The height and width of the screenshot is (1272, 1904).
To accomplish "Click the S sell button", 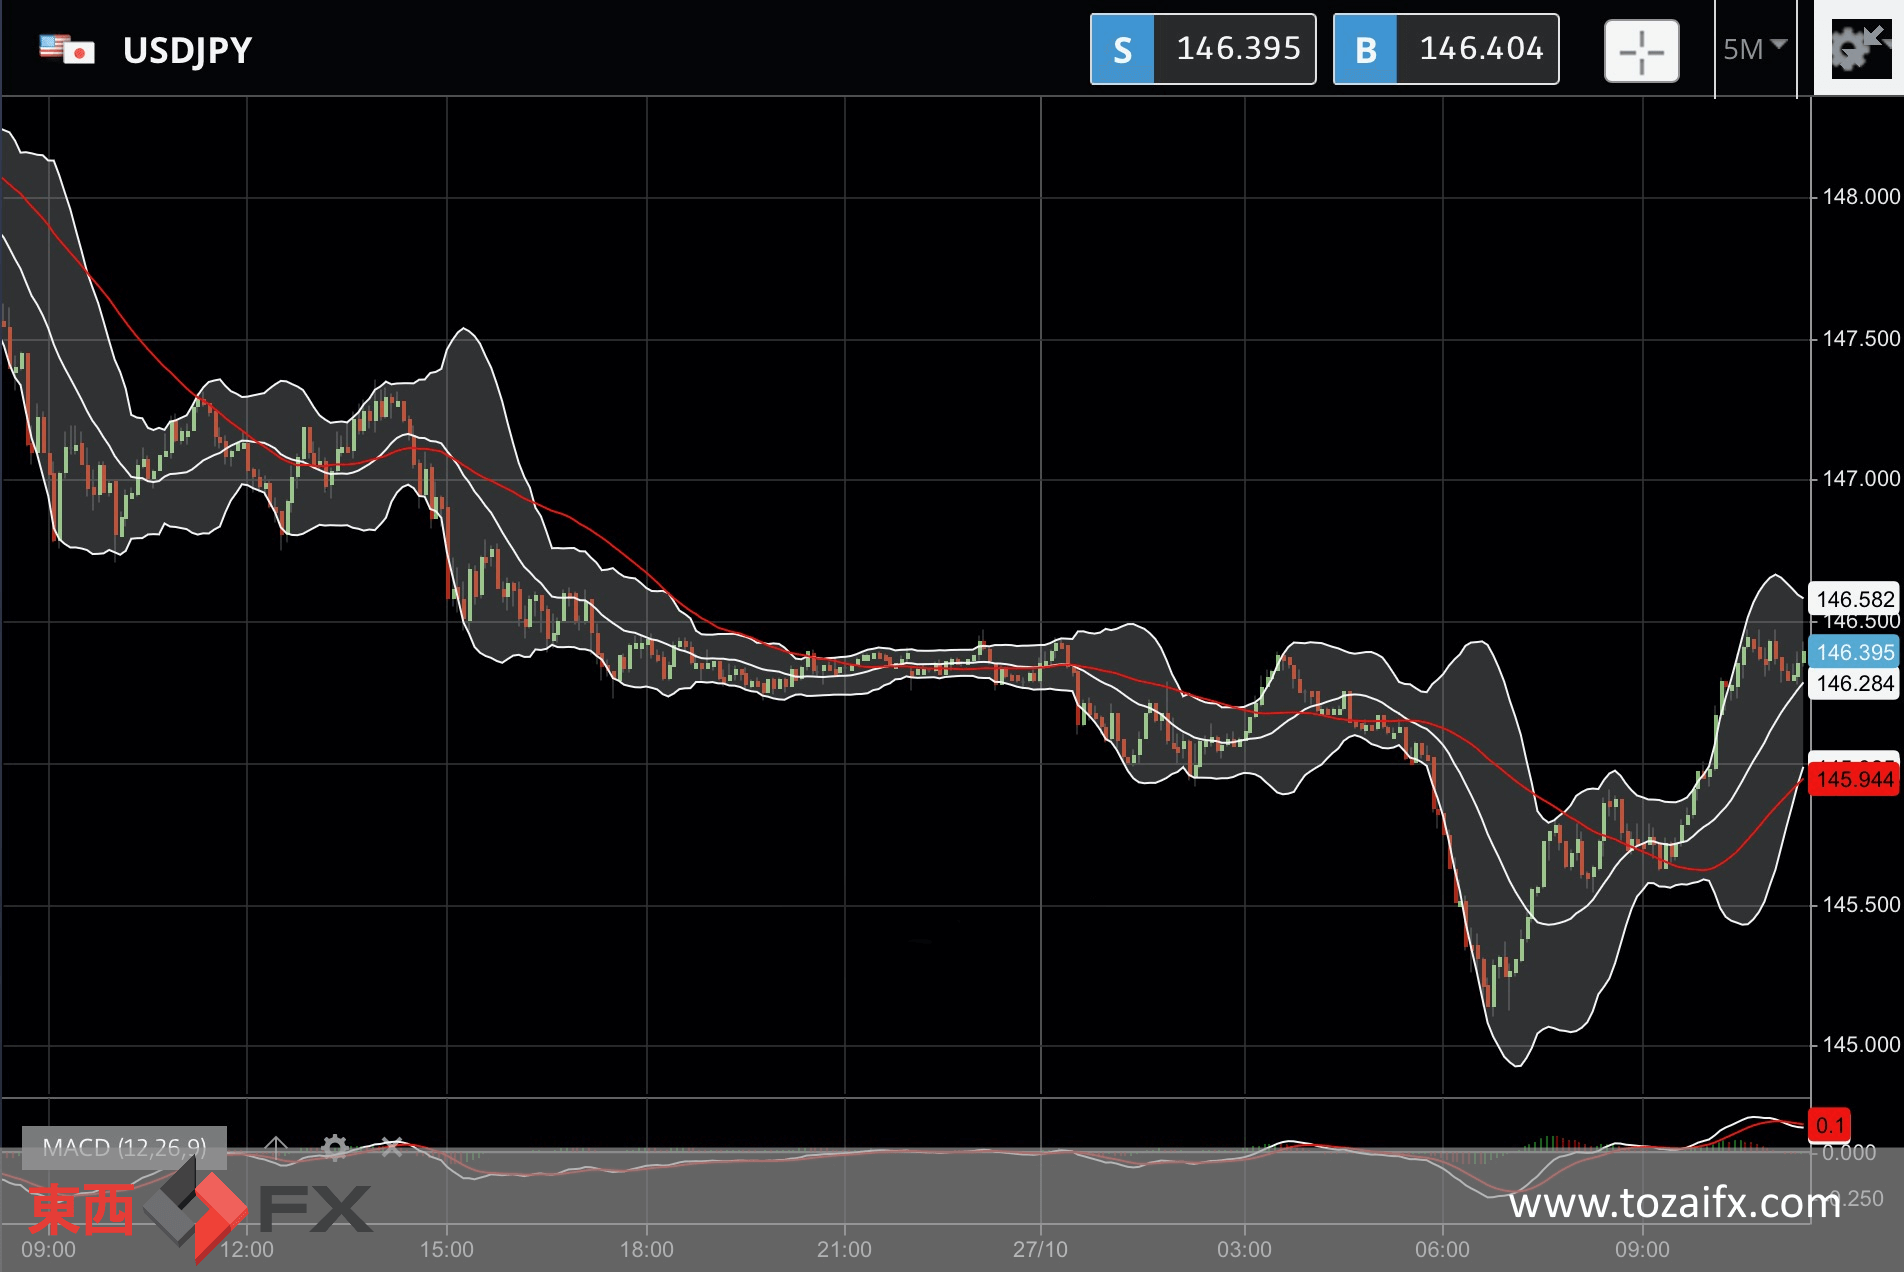I will click(1122, 49).
